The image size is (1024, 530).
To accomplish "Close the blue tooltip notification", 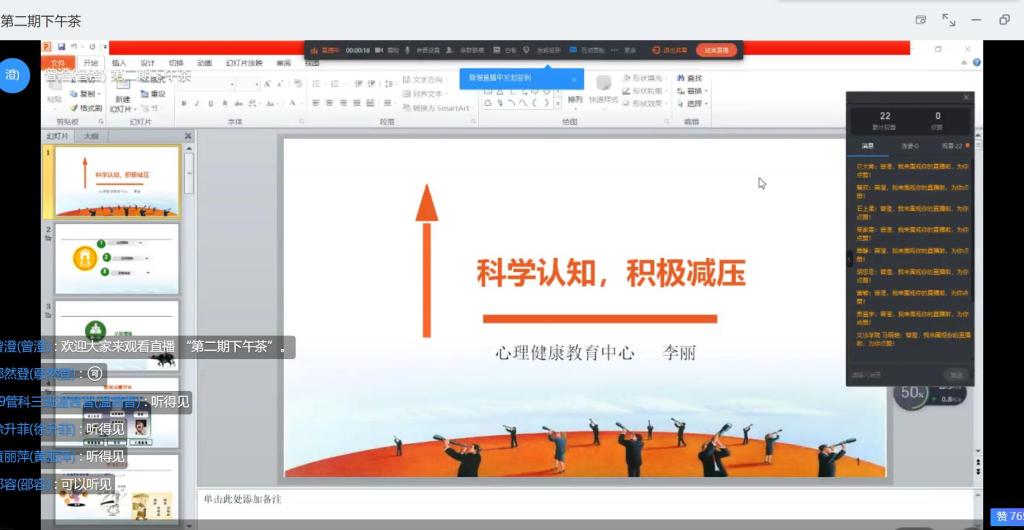I will [x=574, y=80].
